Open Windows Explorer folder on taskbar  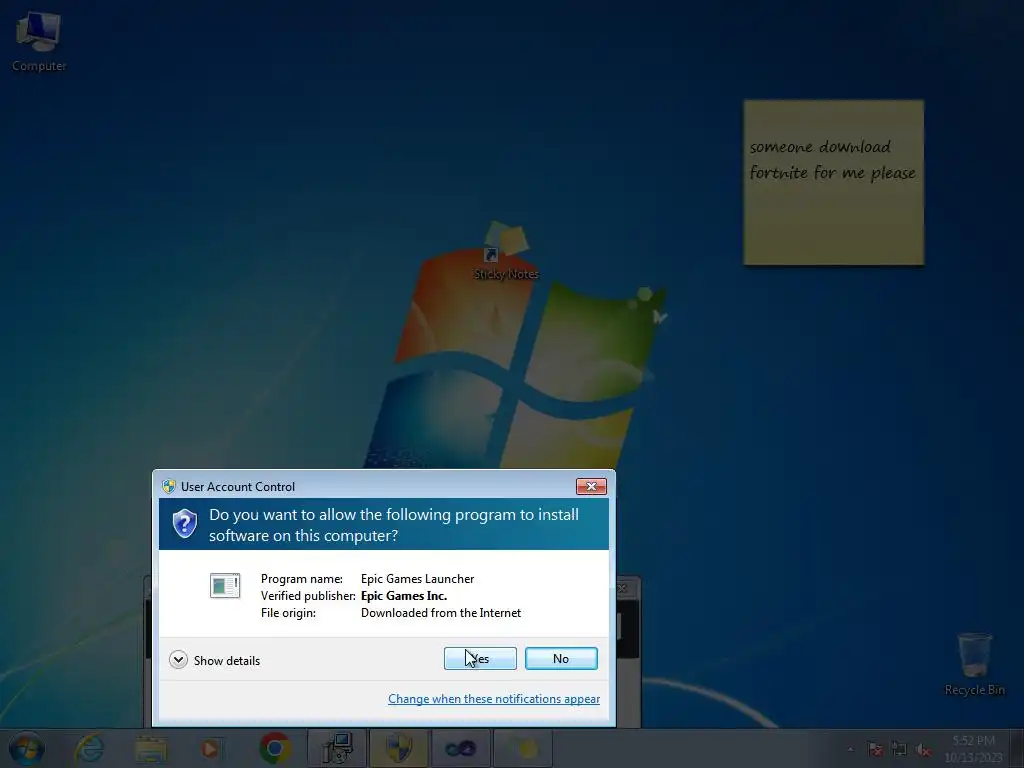point(151,748)
